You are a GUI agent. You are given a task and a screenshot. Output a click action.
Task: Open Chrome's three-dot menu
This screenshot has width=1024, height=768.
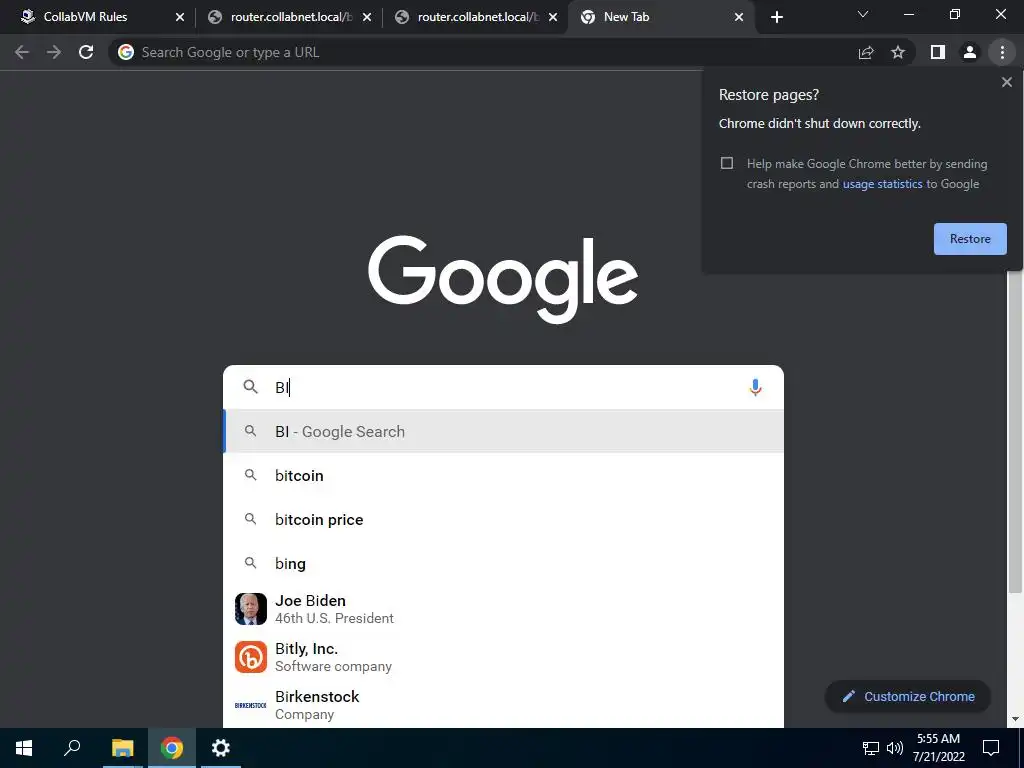1002,52
